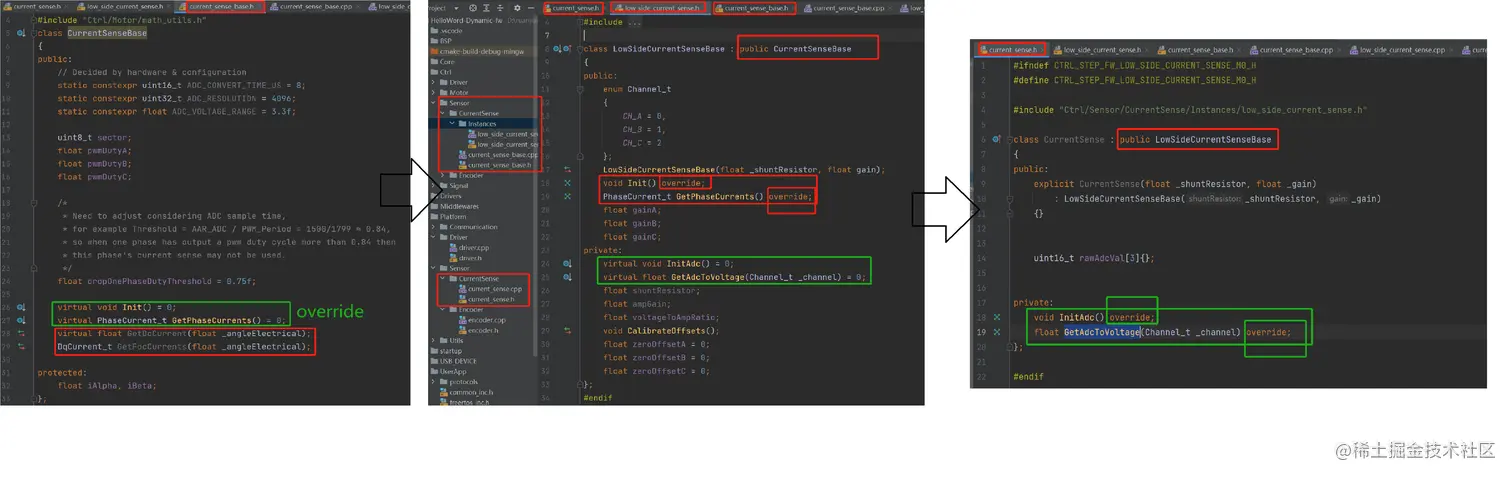Viewport: 1512px width, 477px height.
Task: Switch to current_sense.h tab in the middle window
Action: pos(573,8)
